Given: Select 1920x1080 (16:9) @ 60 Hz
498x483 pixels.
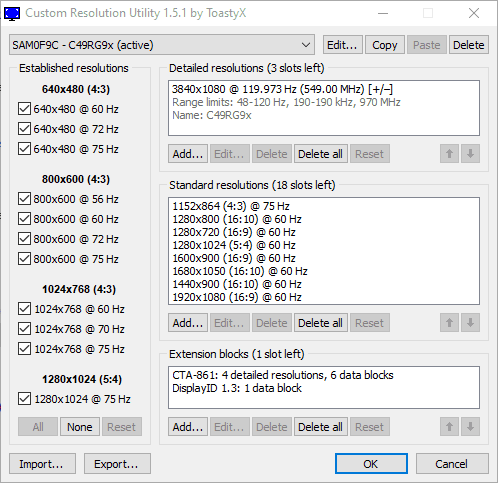Looking at the screenshot, I should click(324, 297).
